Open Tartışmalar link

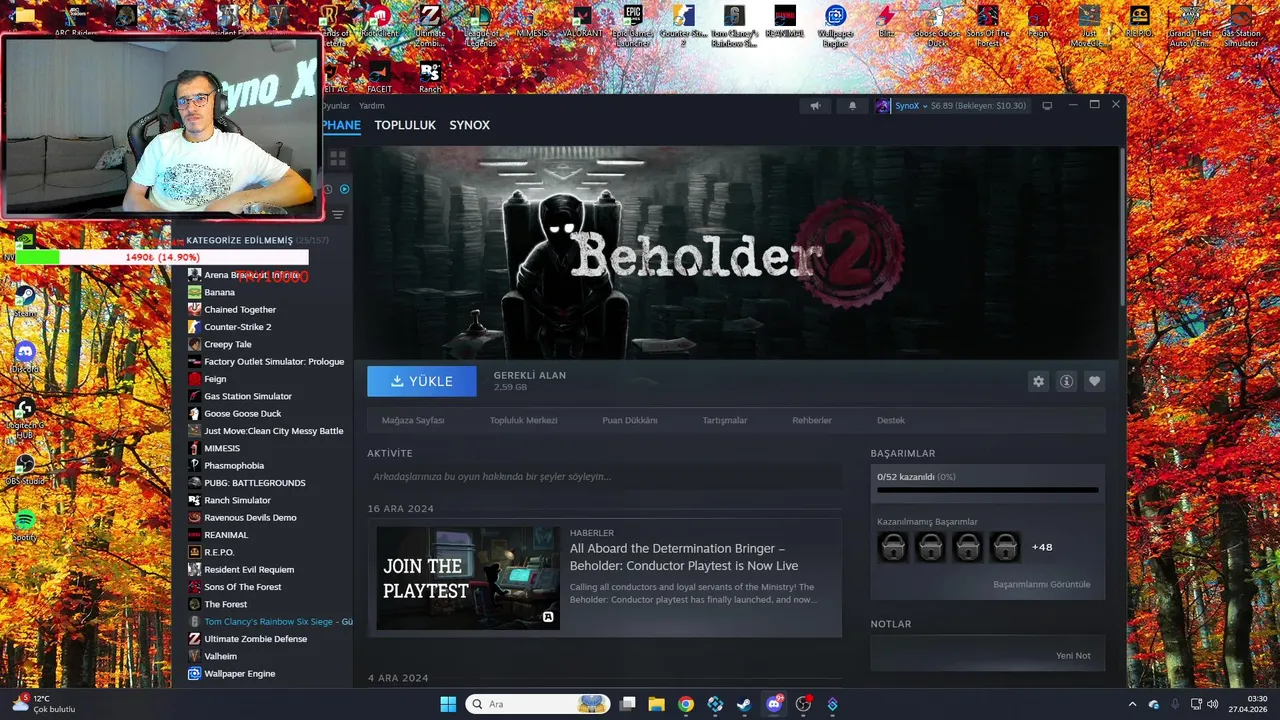[x=725, y=421]
